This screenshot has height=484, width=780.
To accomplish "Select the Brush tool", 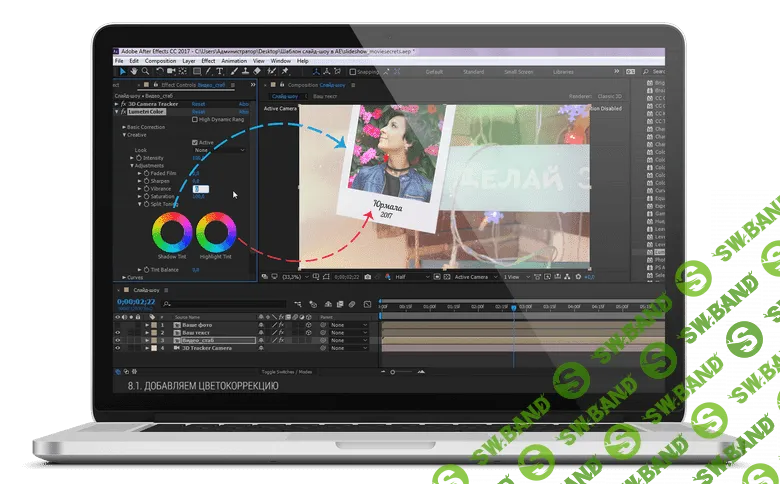I will point(234,72).
